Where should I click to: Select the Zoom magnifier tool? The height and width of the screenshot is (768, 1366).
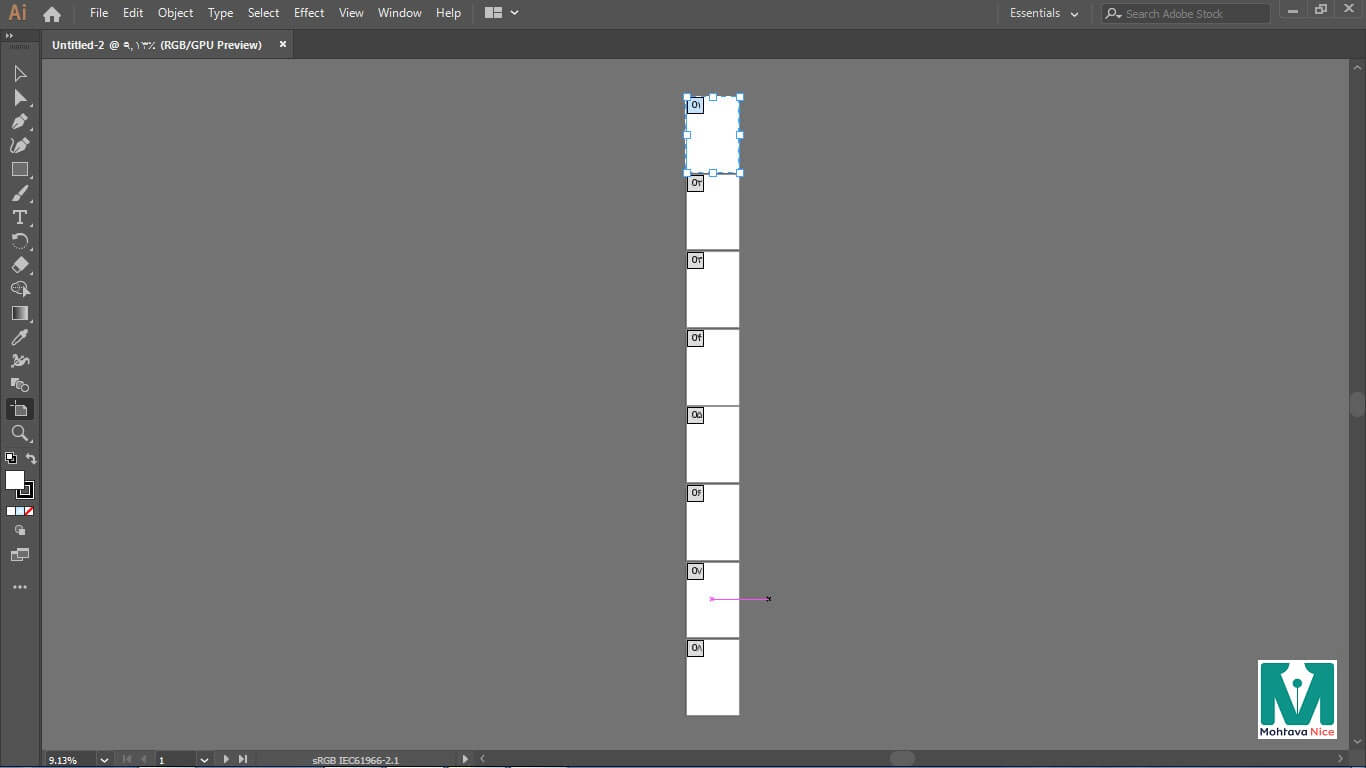click(19, 433)
